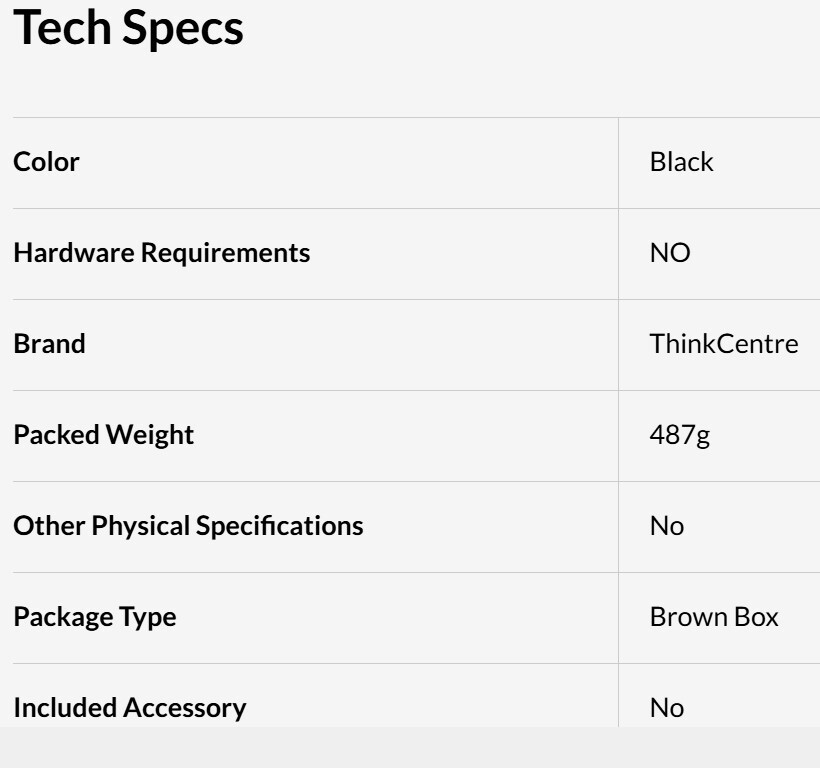Select the Color row label
Image resolution: width=820 pixels, height=768 pixels.
47,162
